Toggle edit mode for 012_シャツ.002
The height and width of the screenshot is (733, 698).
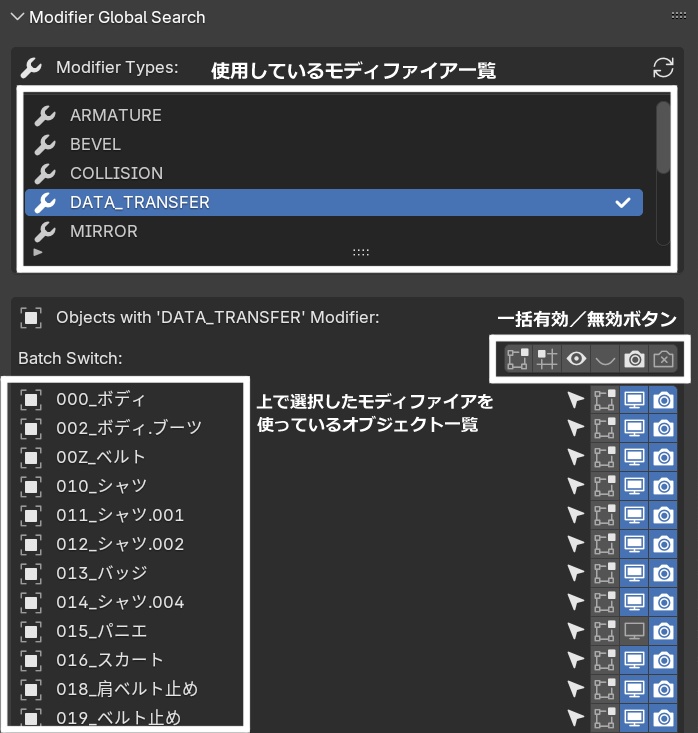[x=605, y=545]
